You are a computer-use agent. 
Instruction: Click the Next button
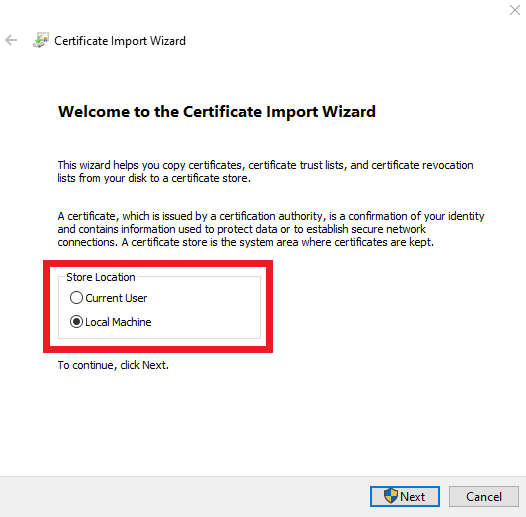point(405,496)
